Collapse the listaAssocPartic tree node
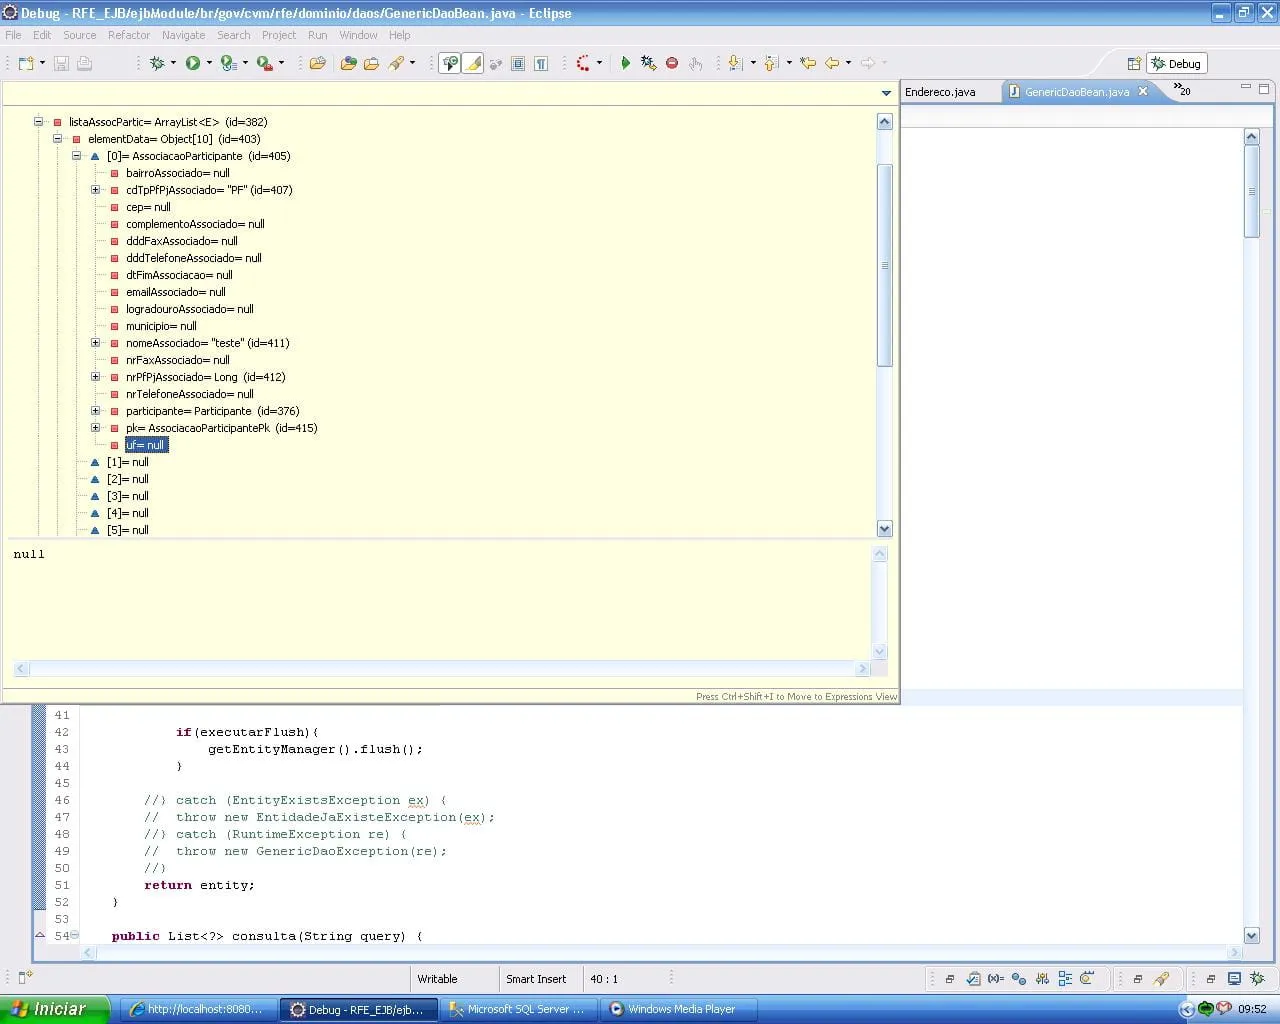Image resolution: width=1280 pixels, height=1024 pixels. tap(39, 122)
